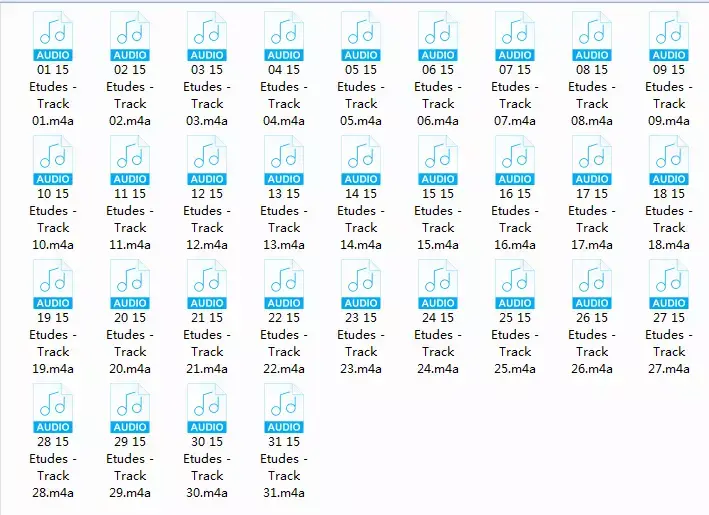This screenshot has height=515, width=709.
Task: Select the audio icon above 05 15 Etudes
Action: click(x=361, y=36)
